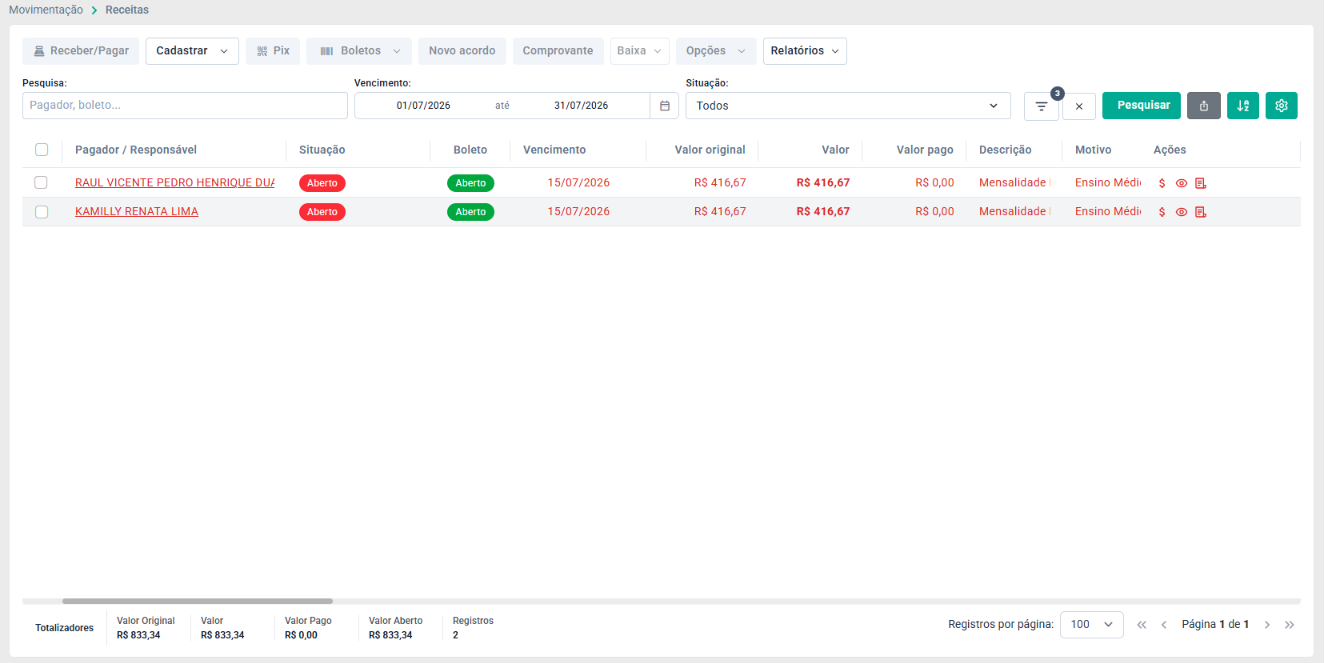1325x663 pixels.
Task: Clear filters with the X icon
Action: click(1079, 106)
